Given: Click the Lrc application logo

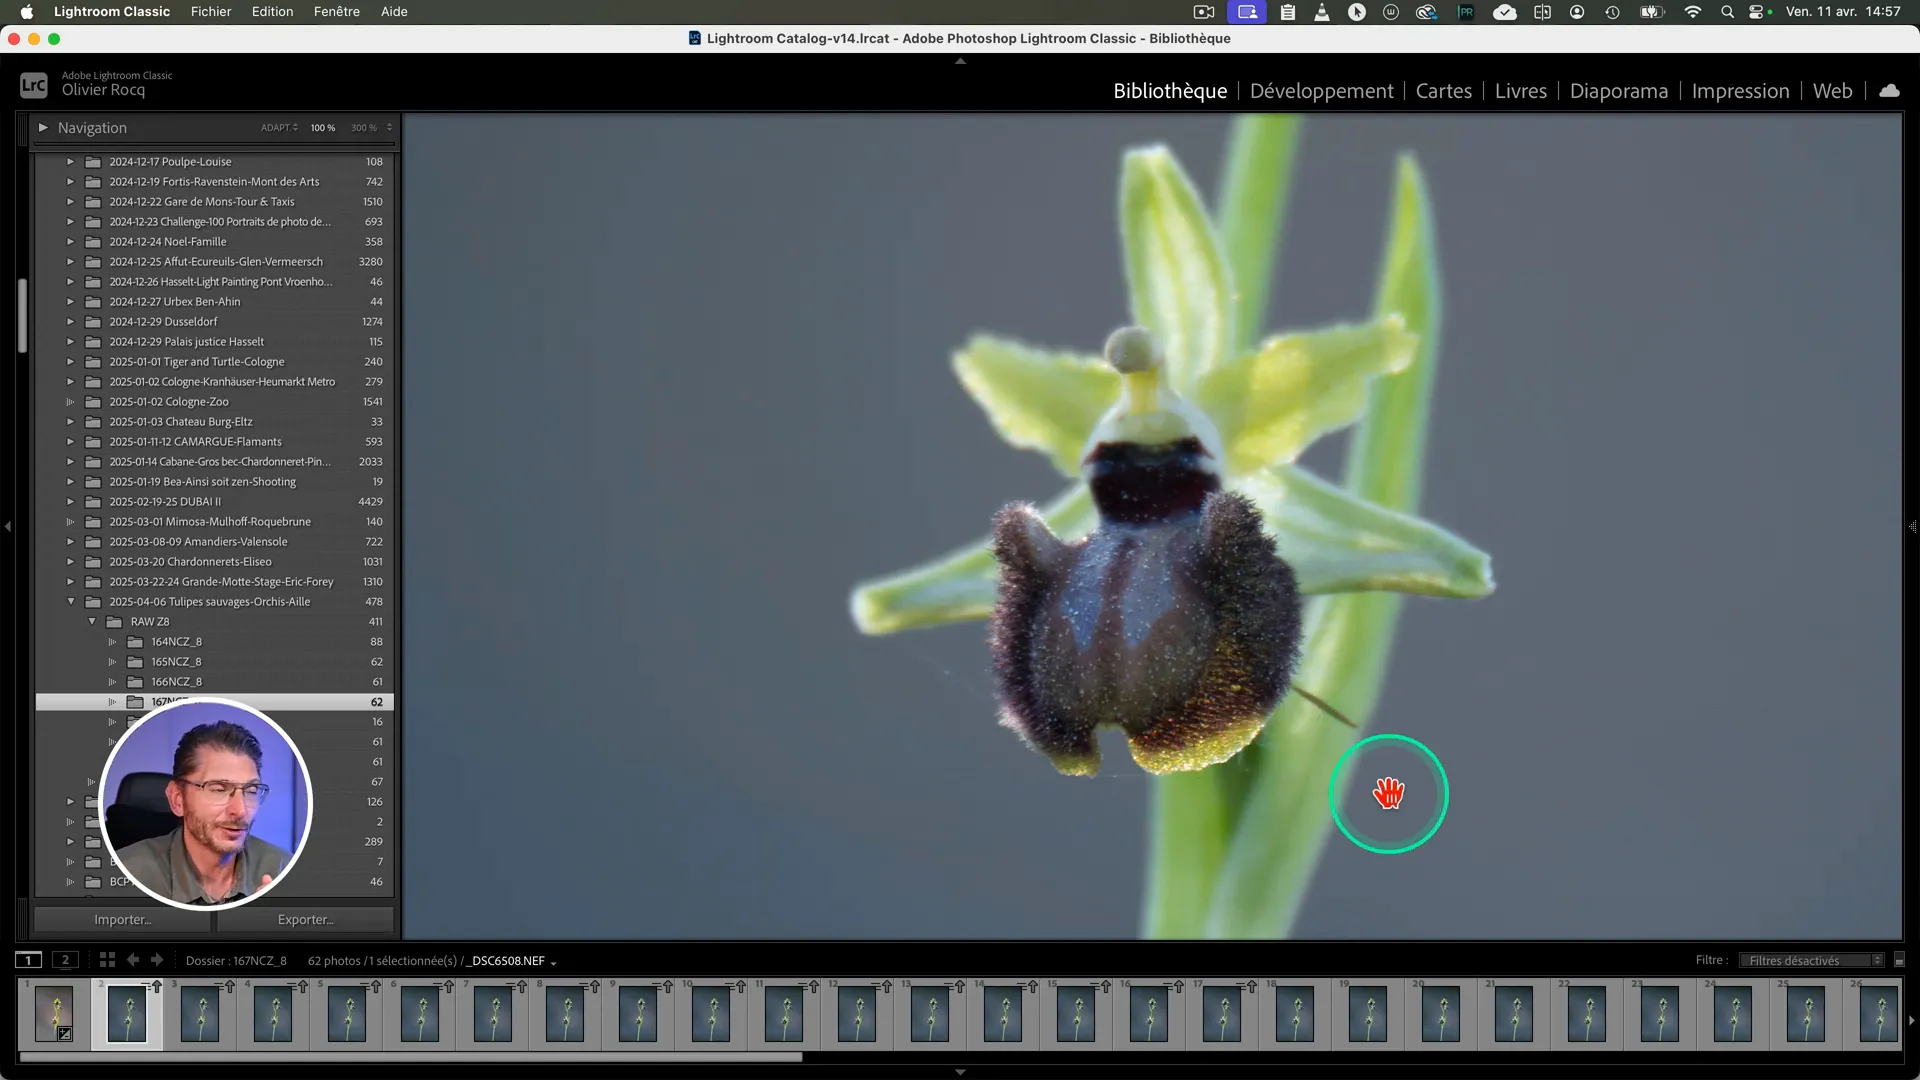Looking at the screenshot, I should pos(33,85).
